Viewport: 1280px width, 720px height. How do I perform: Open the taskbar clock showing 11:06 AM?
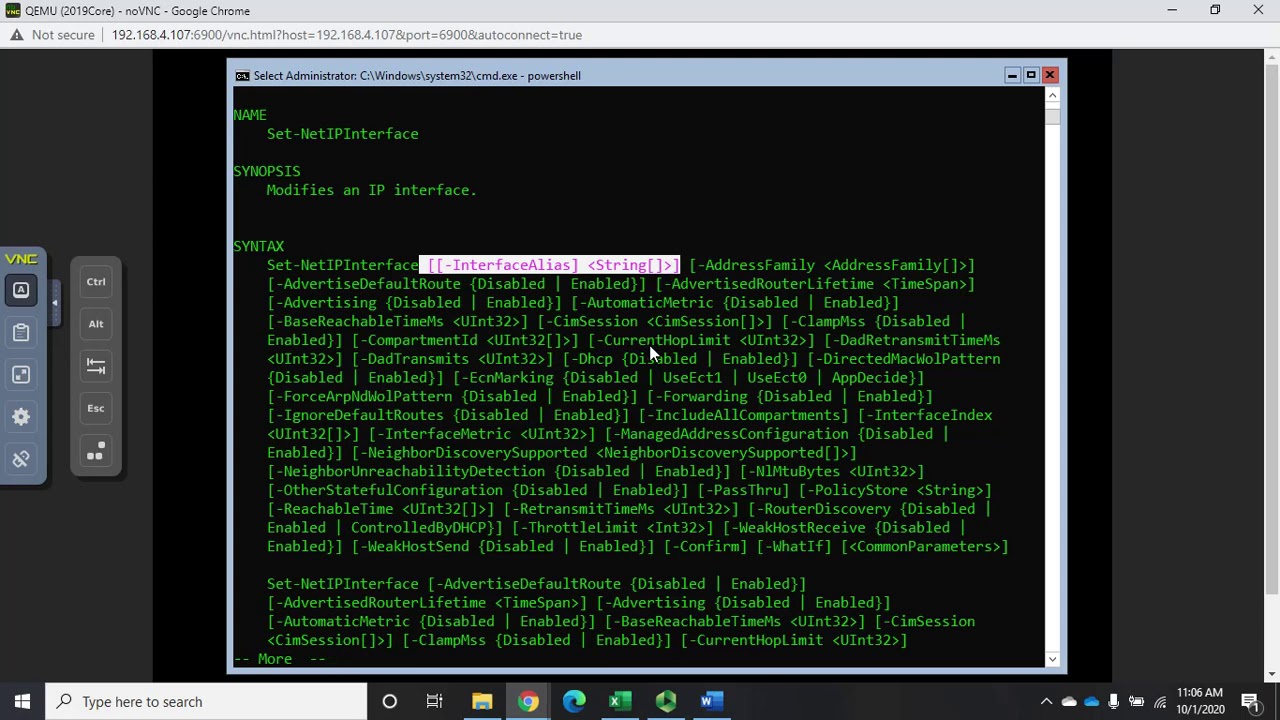point(1200,701)
